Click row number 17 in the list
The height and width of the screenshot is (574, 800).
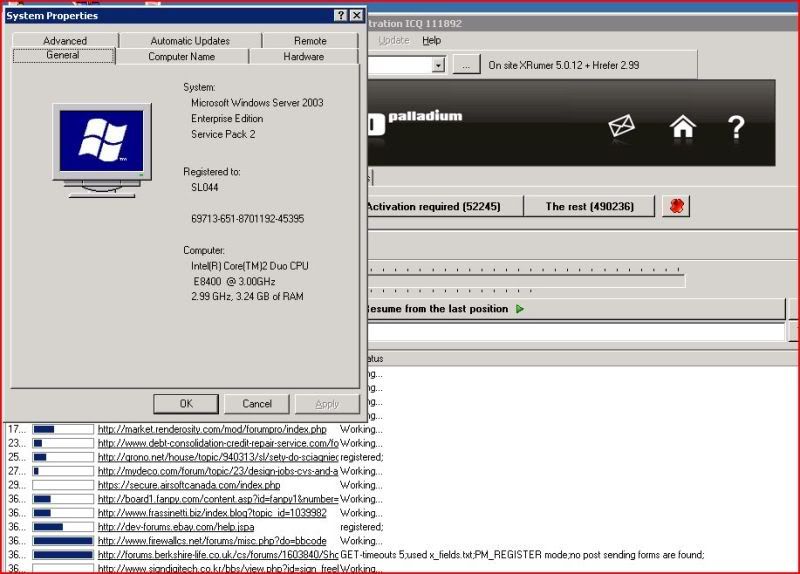pos(16,430)
